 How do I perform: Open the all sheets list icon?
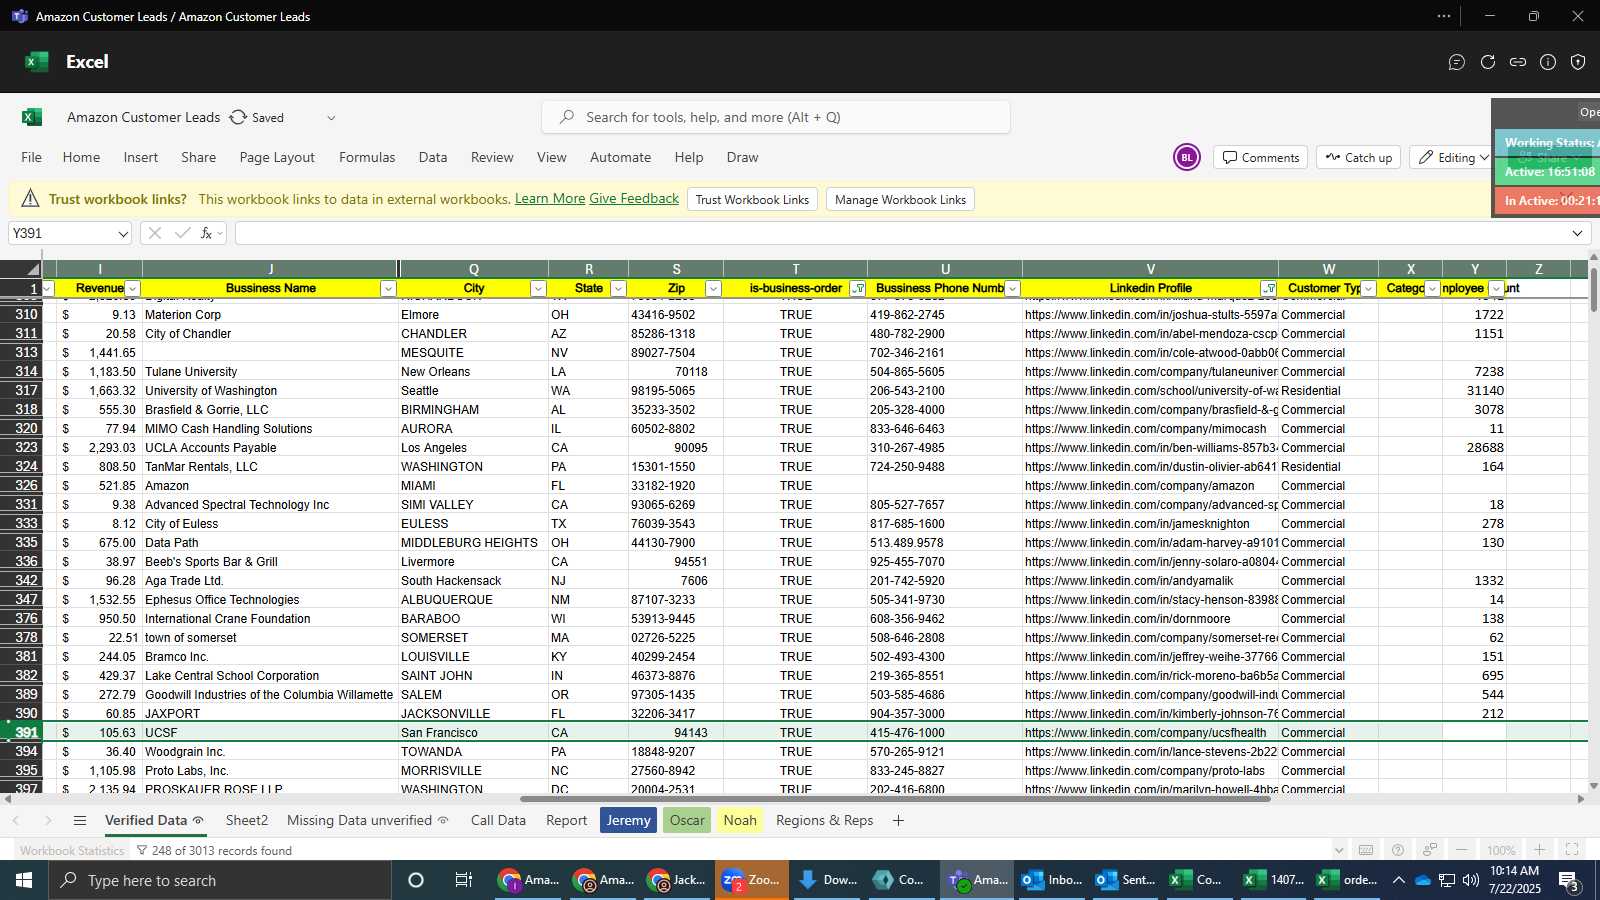(x=80, y=820)
